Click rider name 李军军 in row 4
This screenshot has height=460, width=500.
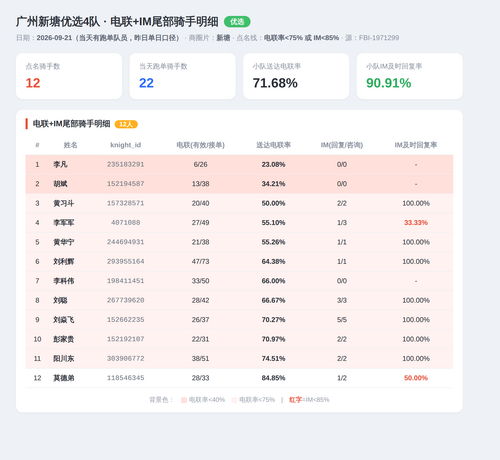(64, 223)
